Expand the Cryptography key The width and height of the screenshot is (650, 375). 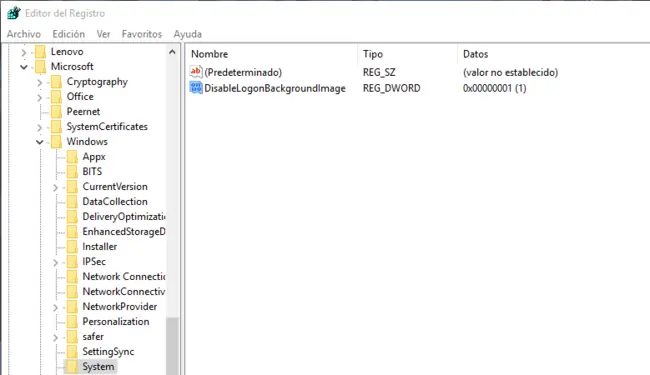pos(39,82)
